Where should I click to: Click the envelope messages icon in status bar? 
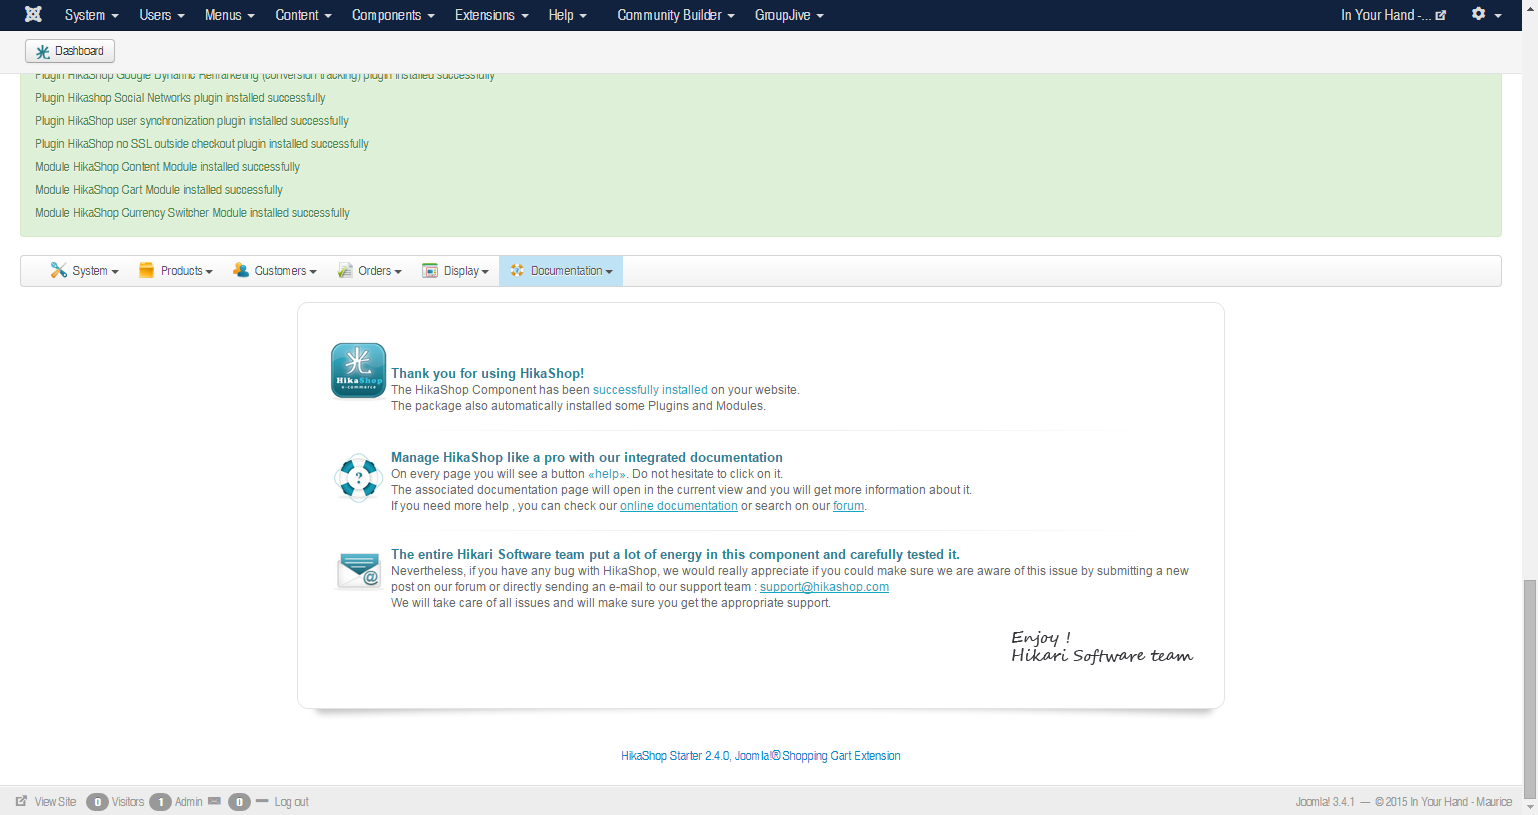(214, 801)
